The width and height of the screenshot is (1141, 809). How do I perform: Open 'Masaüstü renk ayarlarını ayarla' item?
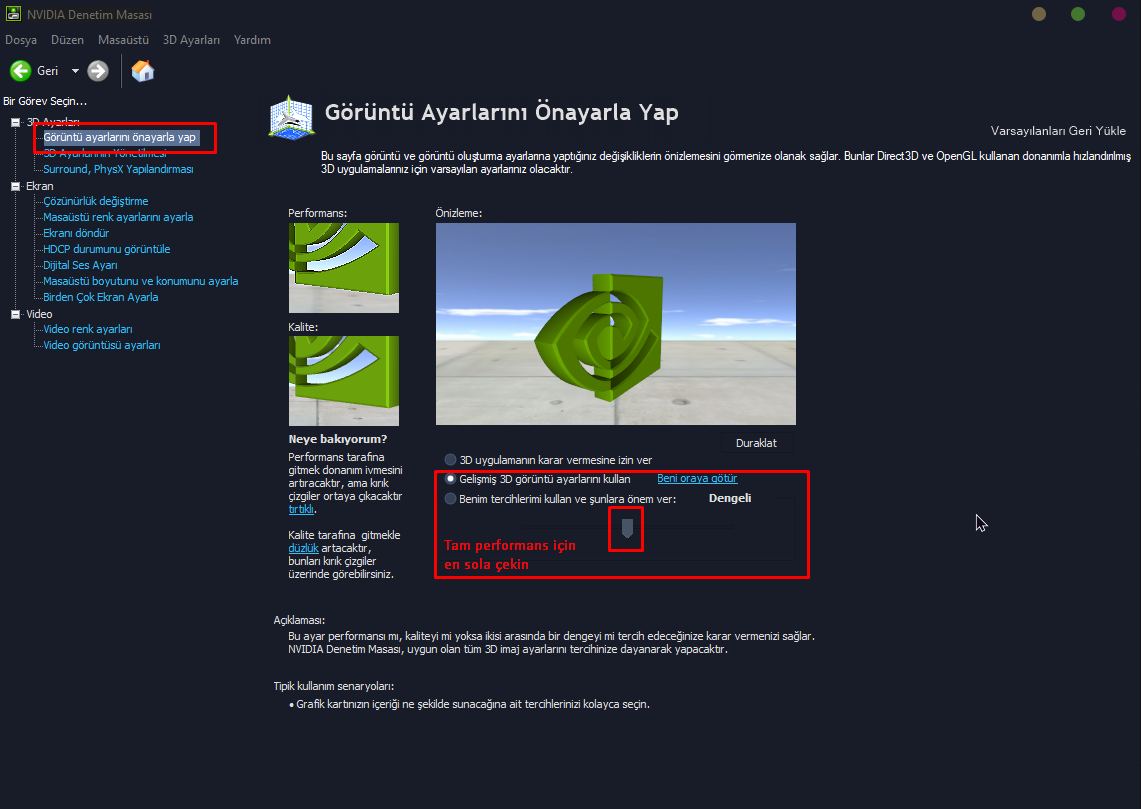click(x=118, y=217)
